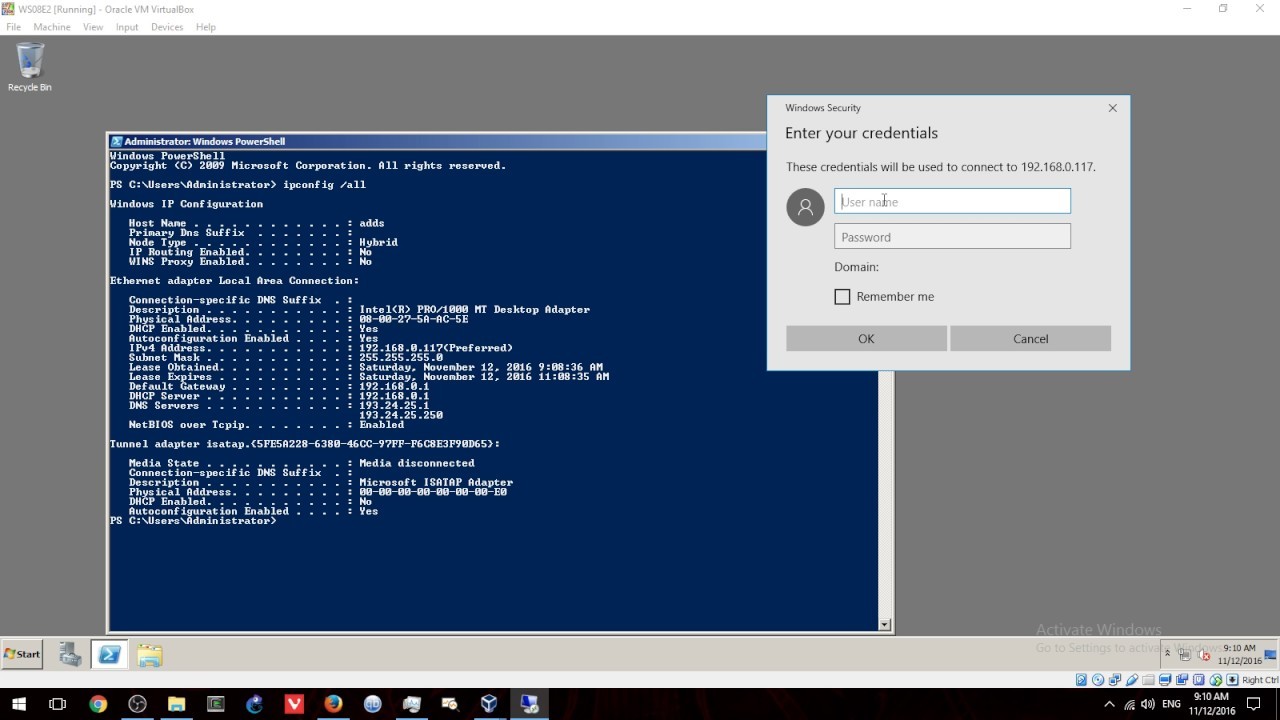This screenshot has height=720, width=1280.
Task: Click the user avatar icon in credentials dialog
Action: click(x=805, y=207)
